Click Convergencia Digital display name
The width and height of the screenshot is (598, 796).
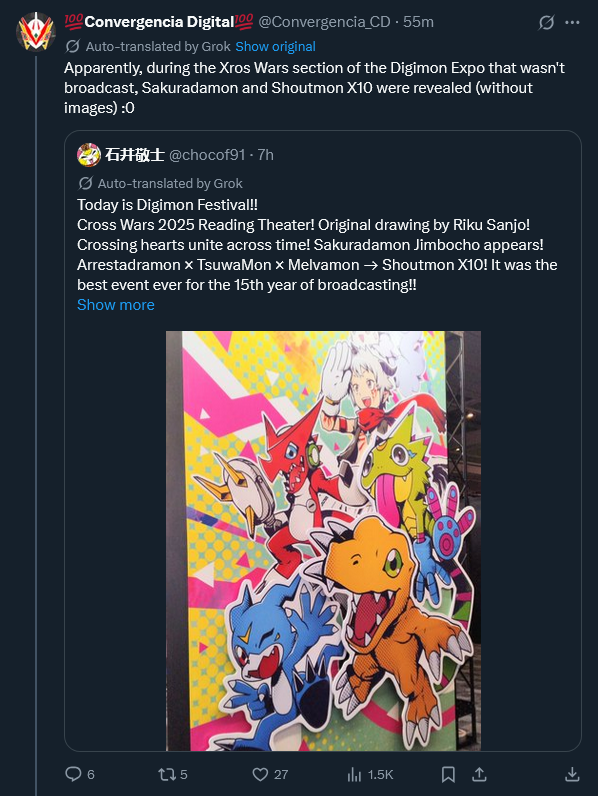coord(159,22)
